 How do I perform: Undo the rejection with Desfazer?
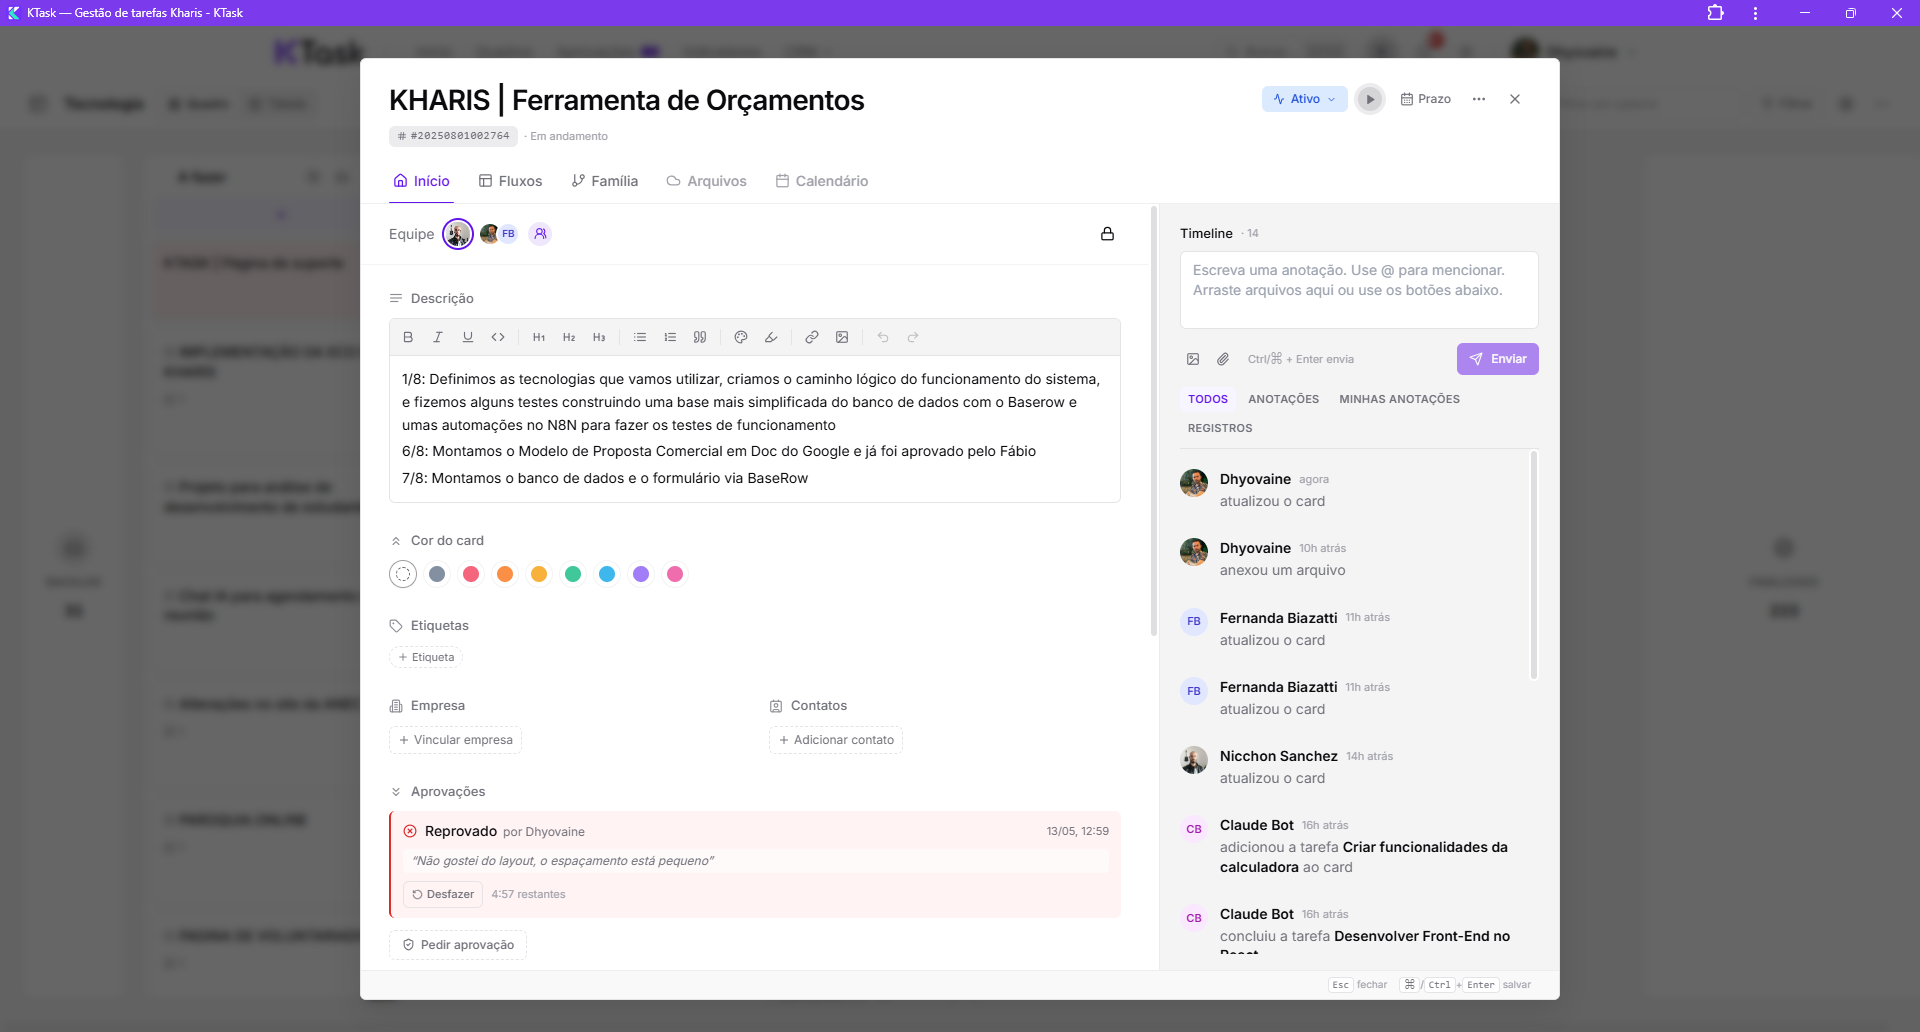coord(443,894)
